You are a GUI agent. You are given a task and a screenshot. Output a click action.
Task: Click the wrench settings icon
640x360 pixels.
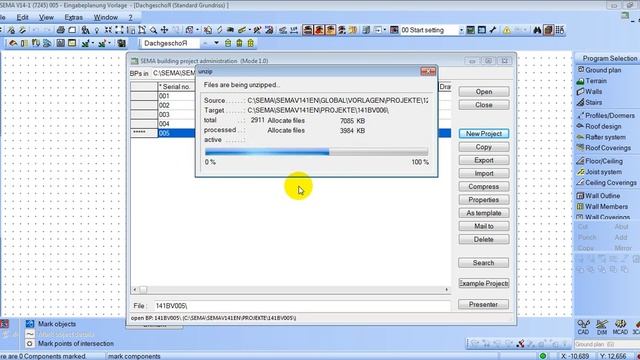pyautogui.click(x=493, y=30)
